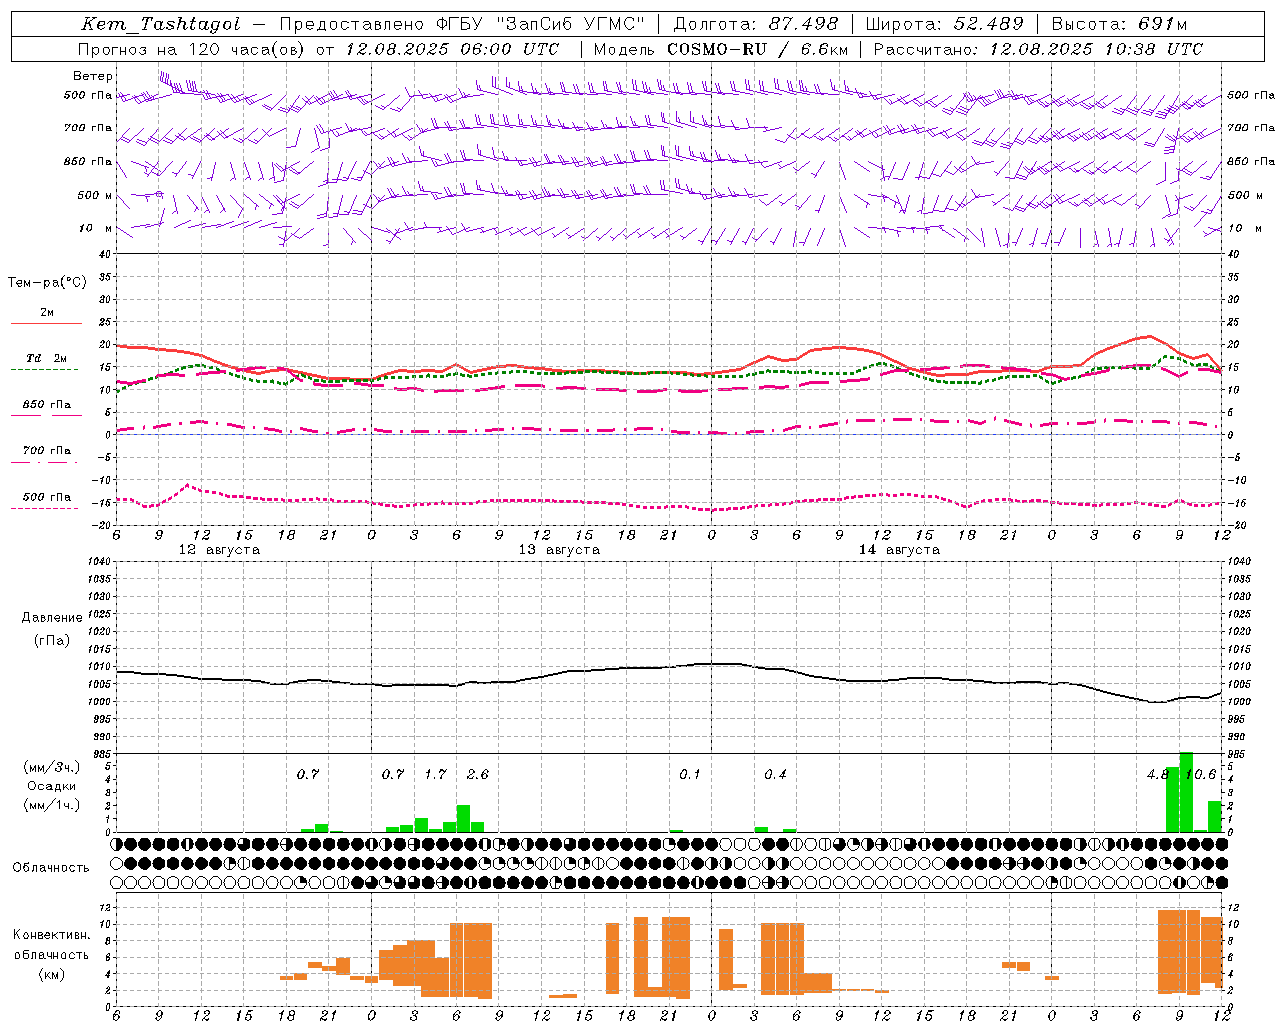Click the Рассчитано: 12.08.2025 10:38 UTC text
The width and height of the screenshot is (1280, 1024).
point(1038,49)
